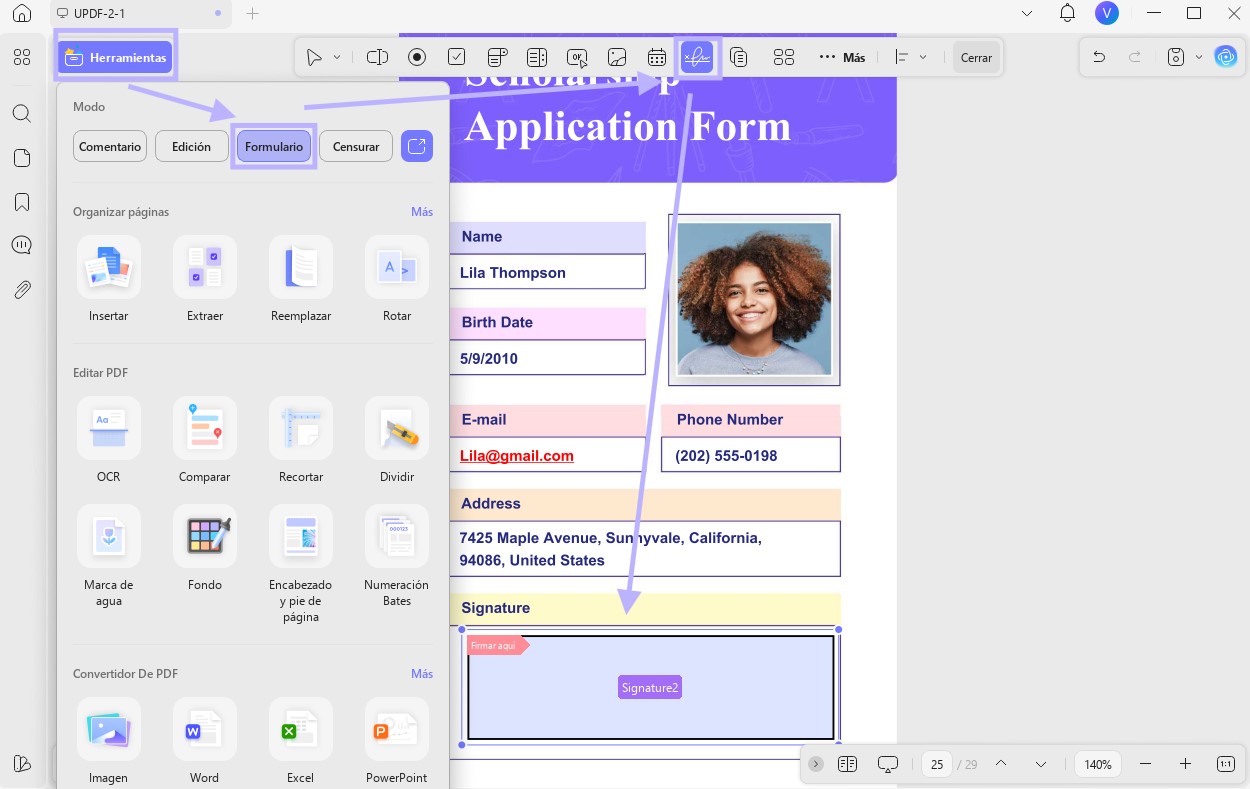
Task: Show Más under Organizar páginas
Action: coord(422,212)
